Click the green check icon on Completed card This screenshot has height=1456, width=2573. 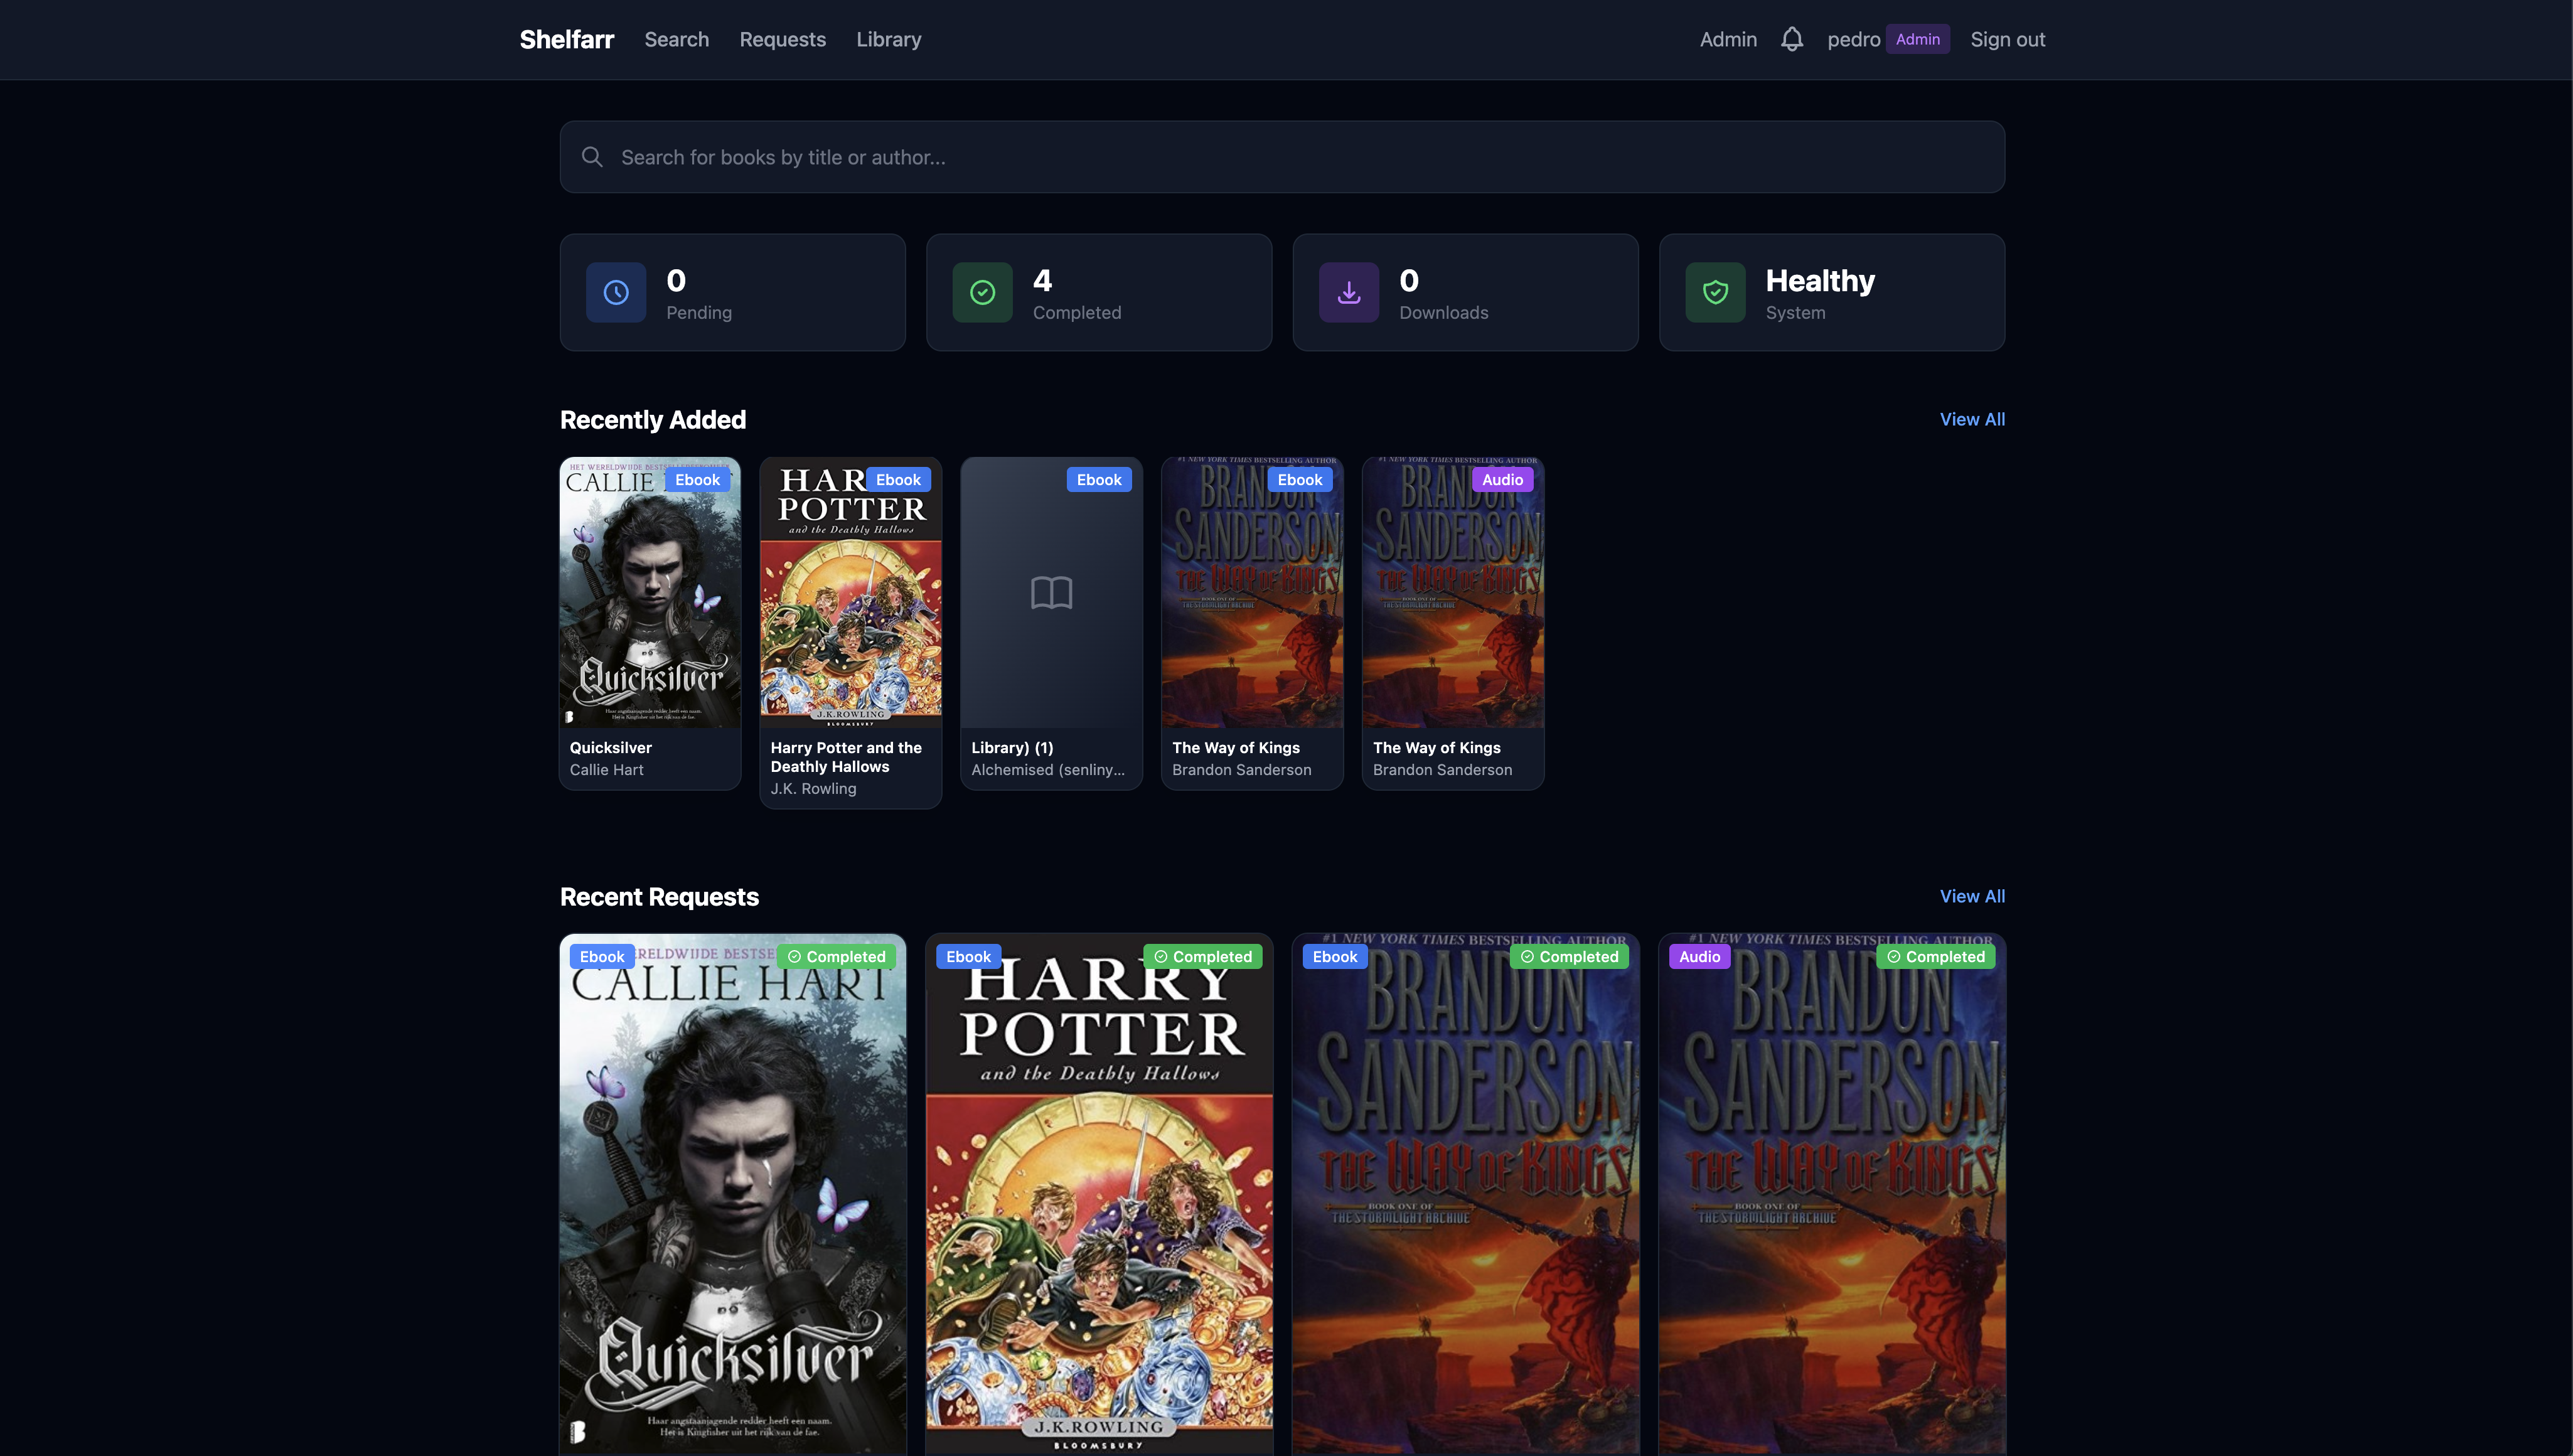pyautogui.click(x=982, y=291)
